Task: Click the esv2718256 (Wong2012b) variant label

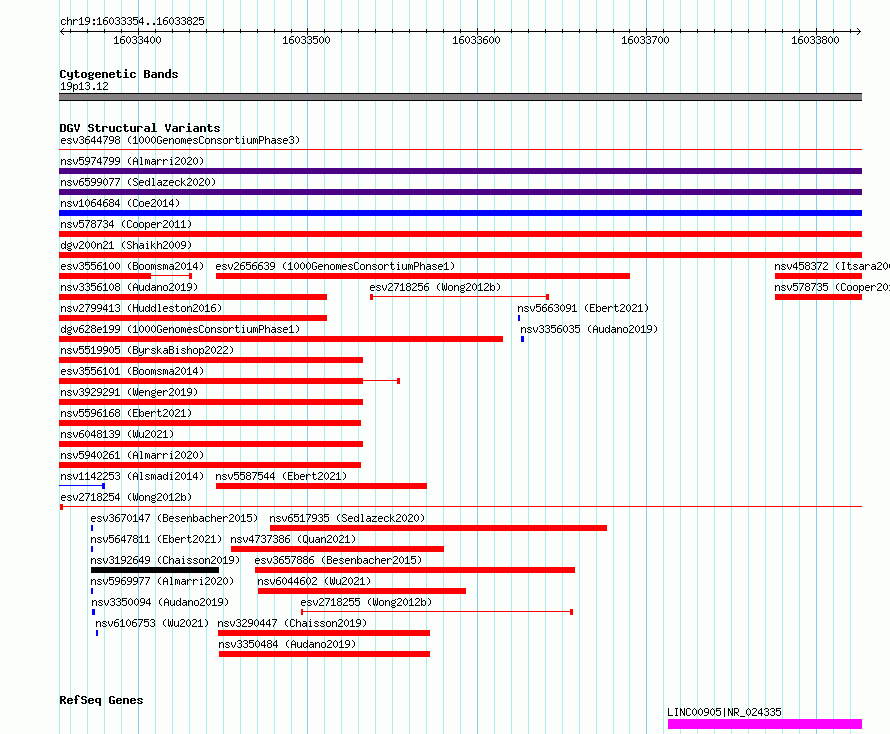Action: click(435, 287)
